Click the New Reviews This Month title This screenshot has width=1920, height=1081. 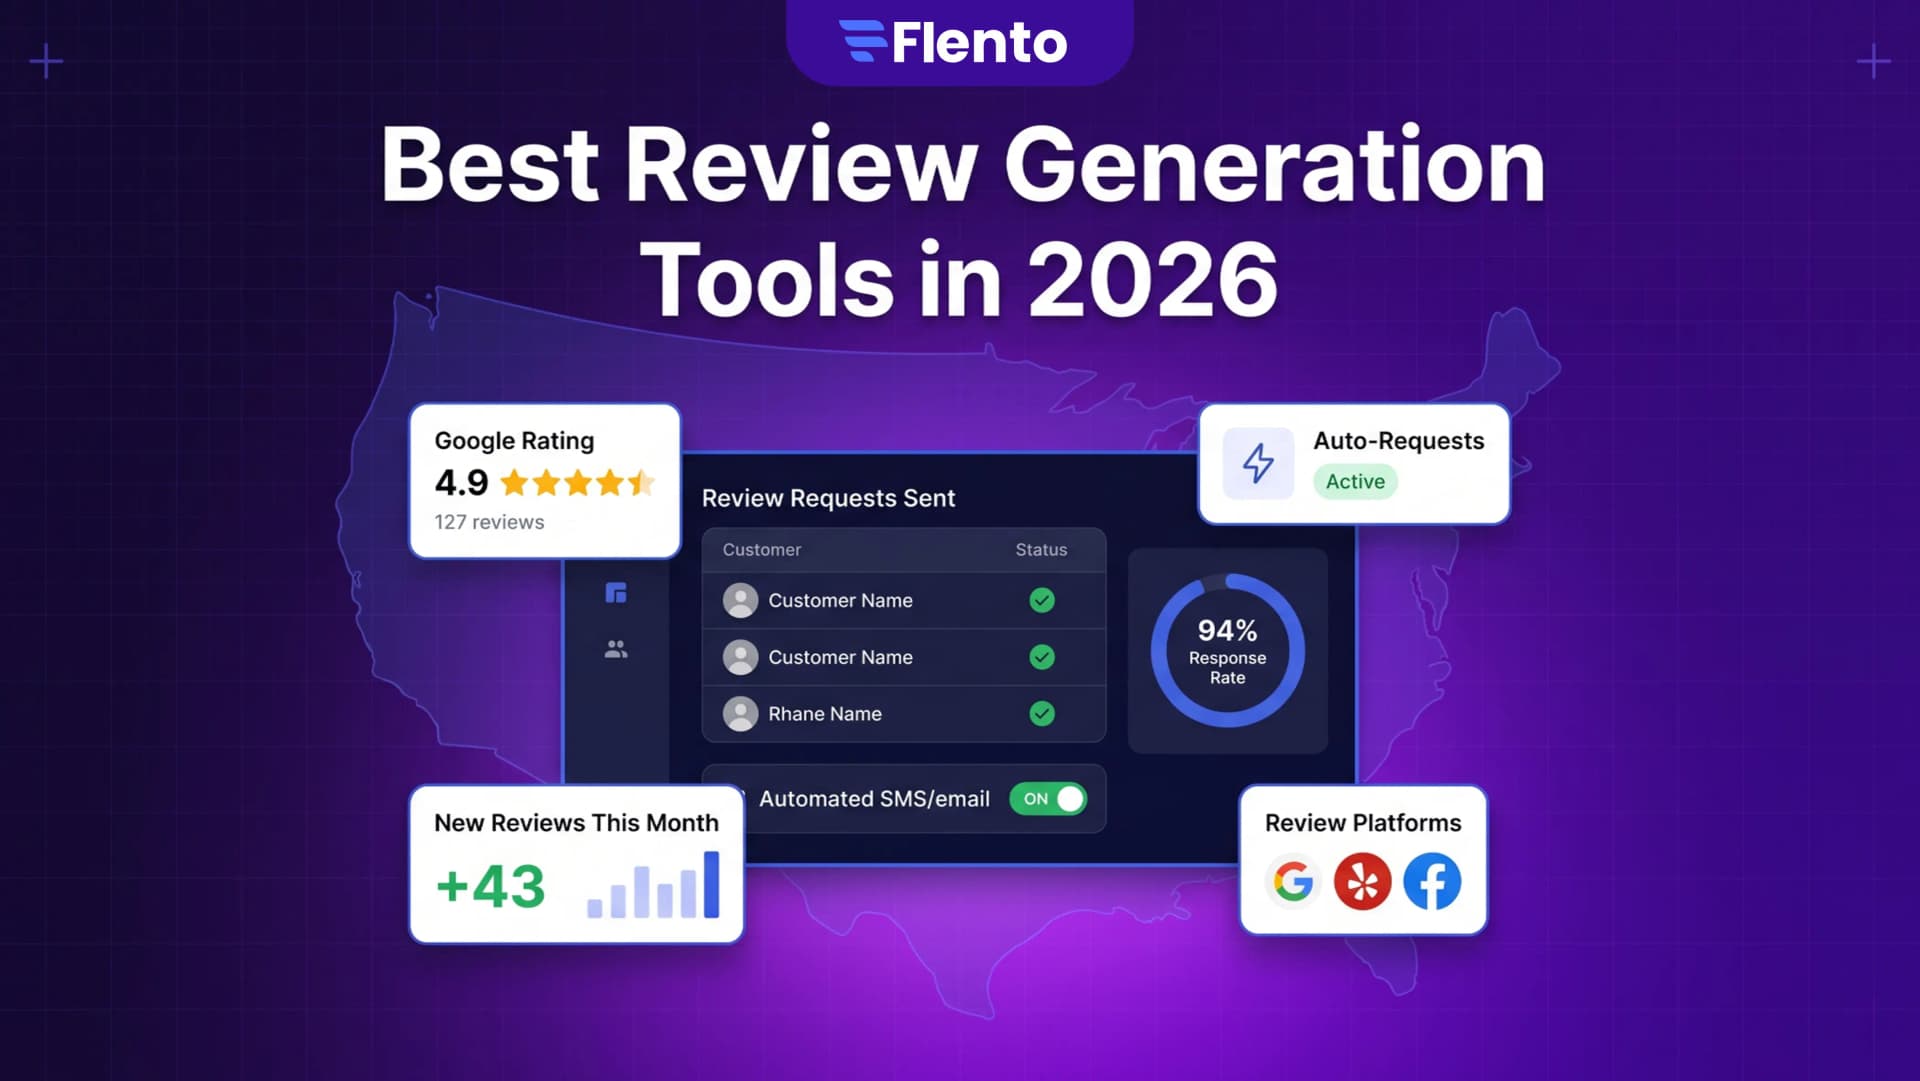[576, 823]
